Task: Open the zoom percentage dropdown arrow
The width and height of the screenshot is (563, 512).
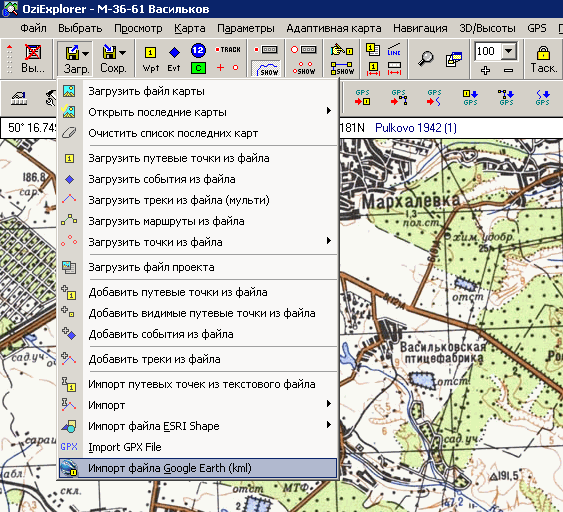Action: 508,51
